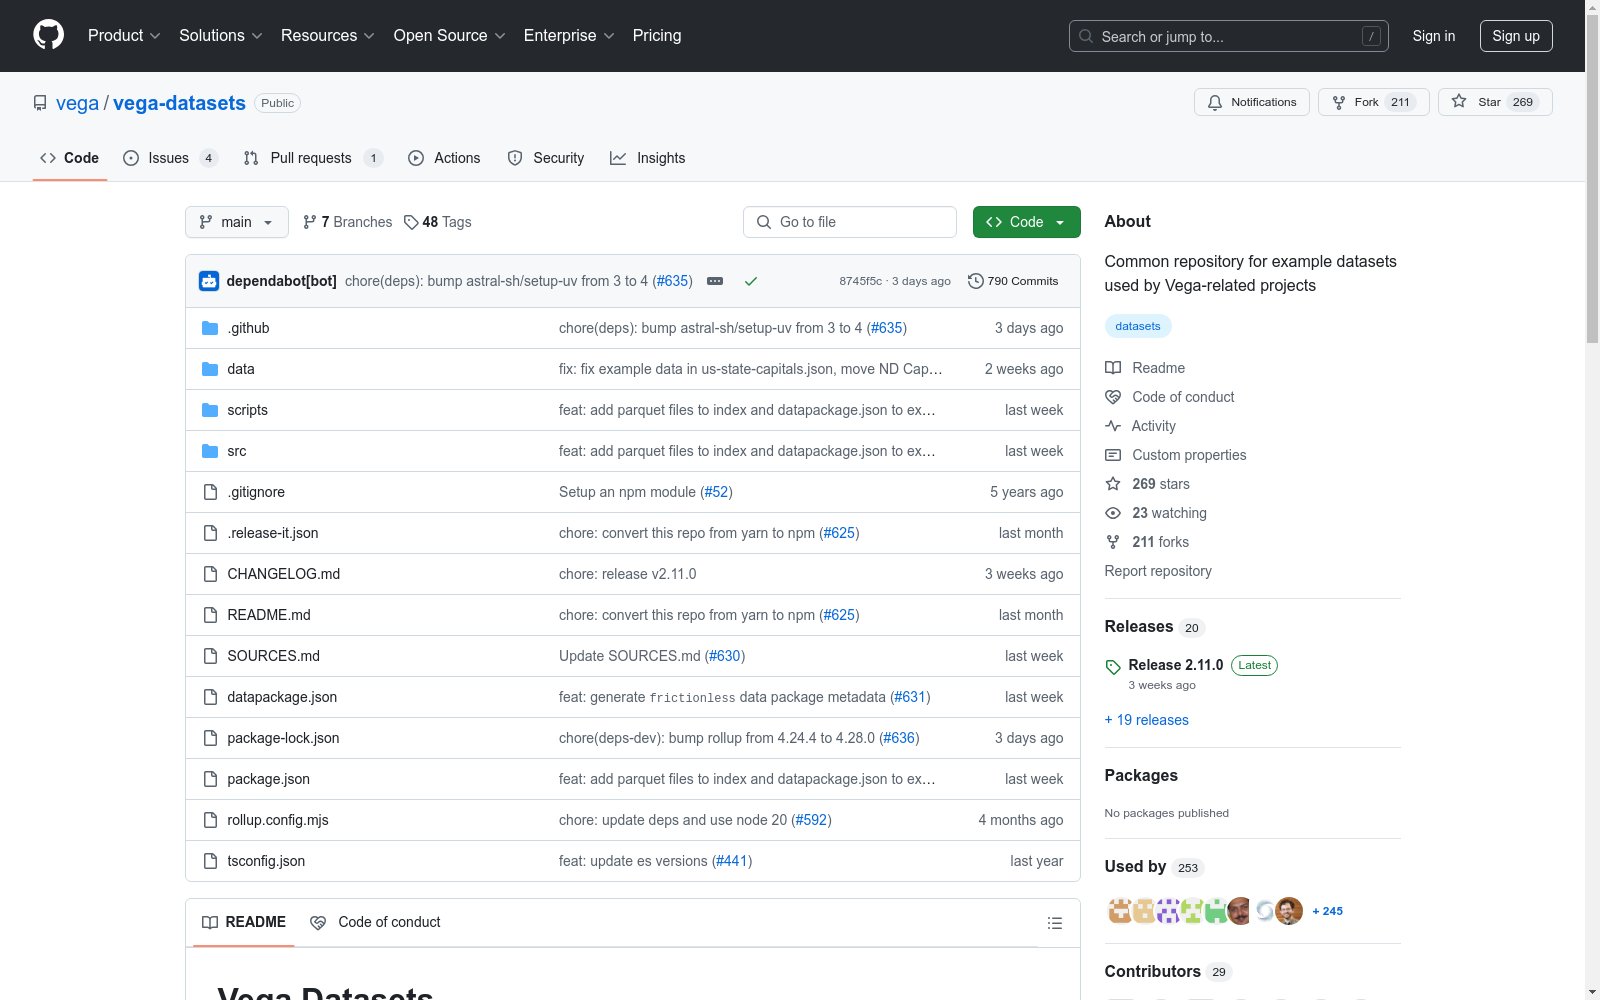The image size is (1600, 1000).
Task: Click the green check status icon
Action: click(751, 281)
